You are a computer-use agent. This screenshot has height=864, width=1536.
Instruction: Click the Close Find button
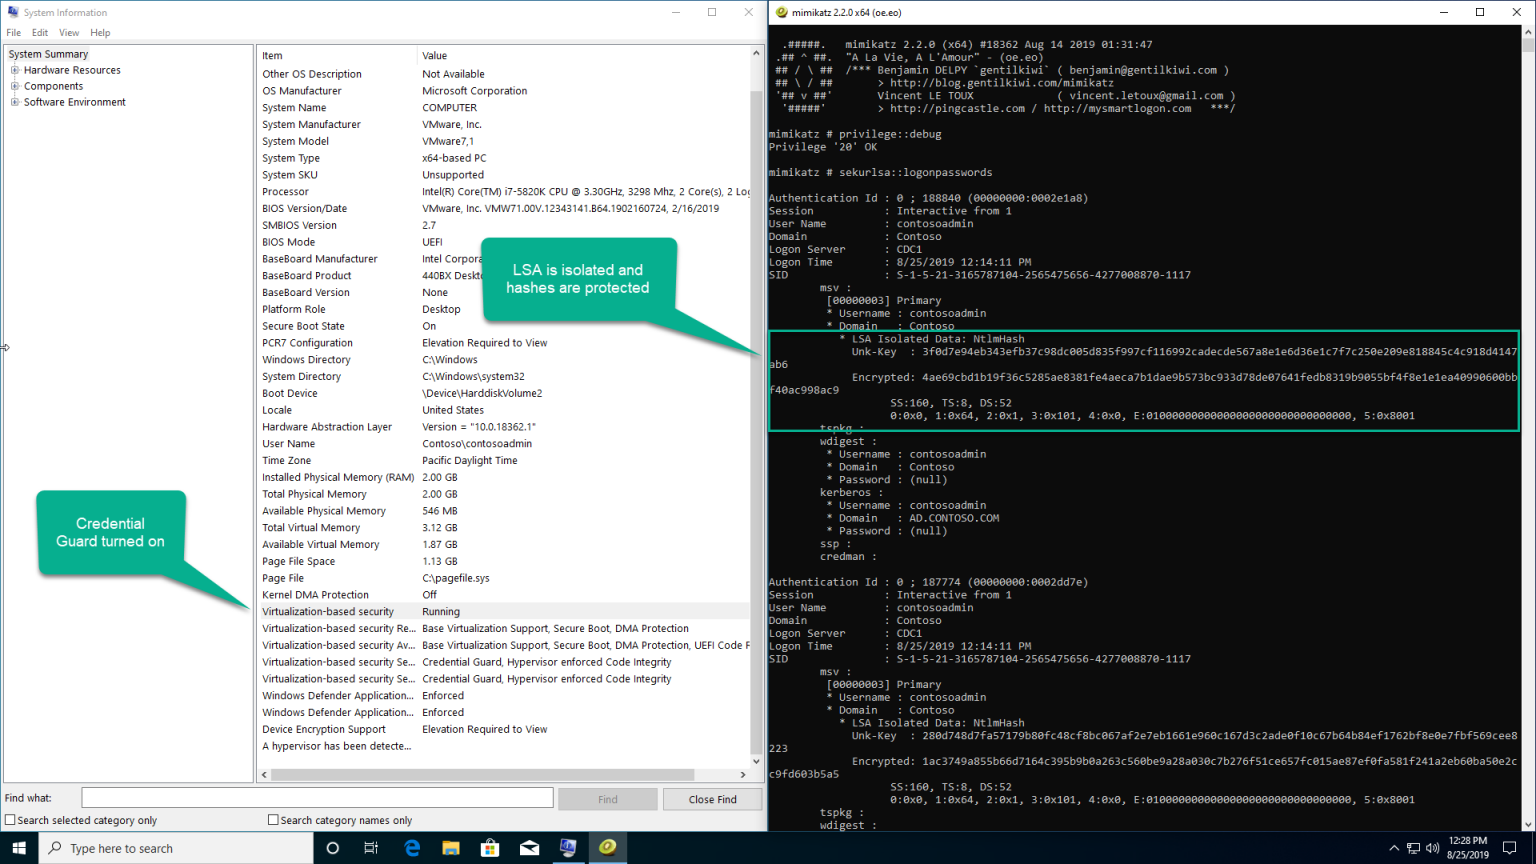point(713,799)
